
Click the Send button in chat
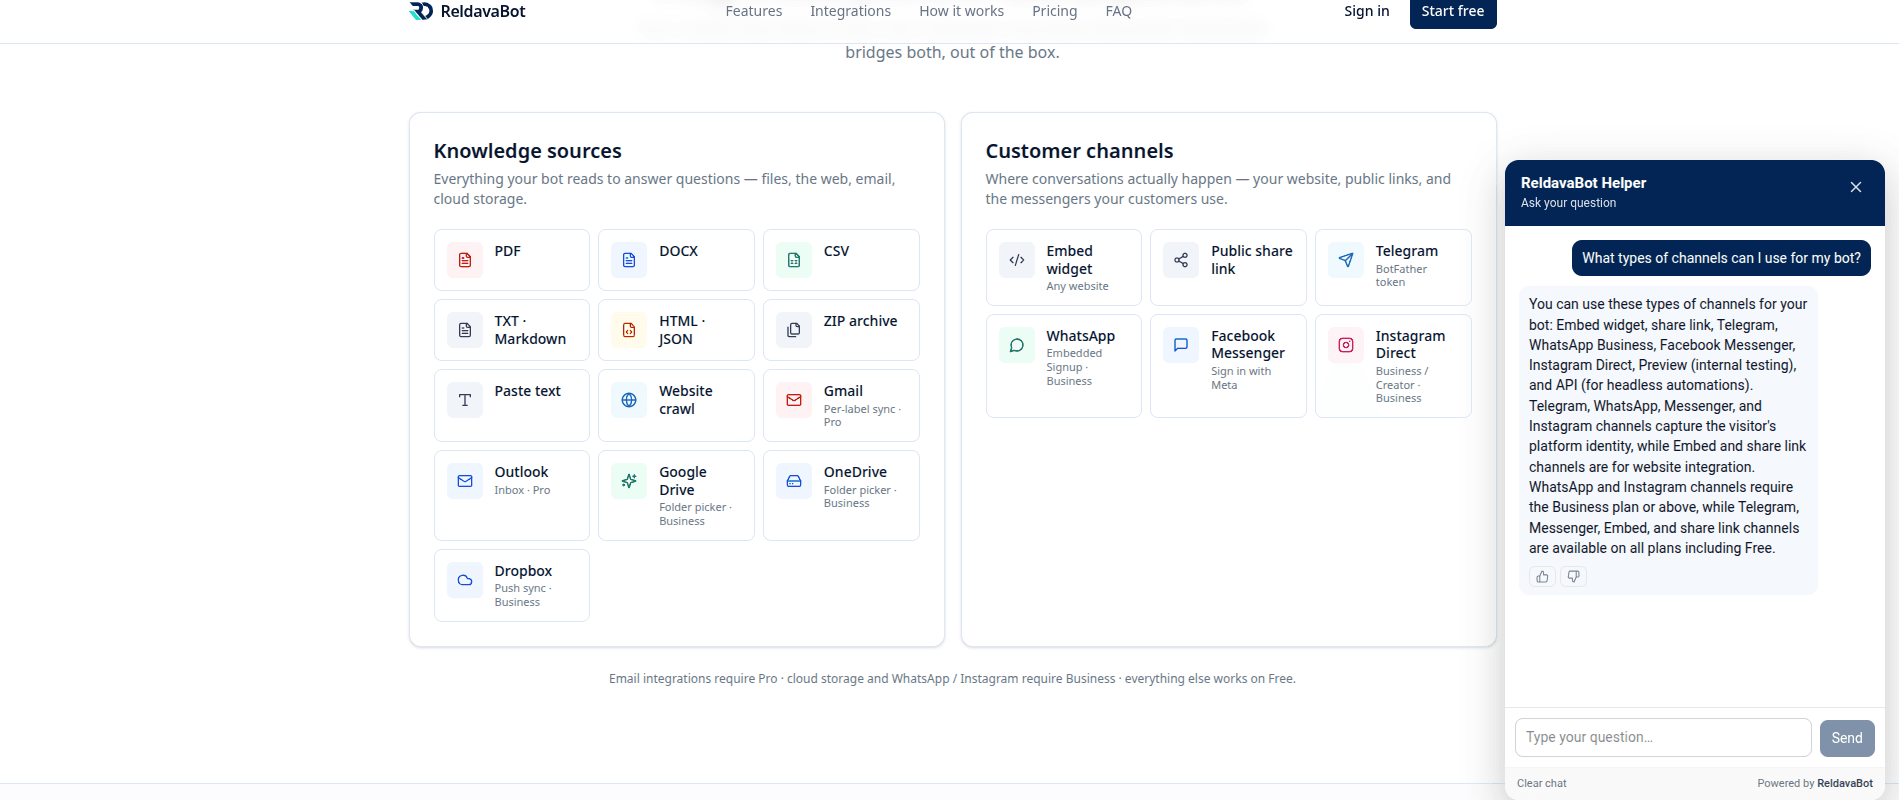click(1847, 738)
